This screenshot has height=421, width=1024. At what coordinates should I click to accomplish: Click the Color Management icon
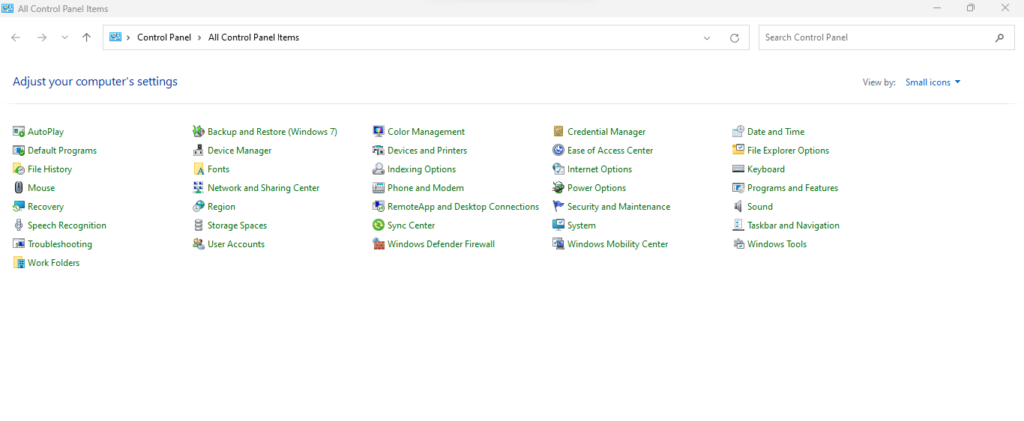point(378,132)
